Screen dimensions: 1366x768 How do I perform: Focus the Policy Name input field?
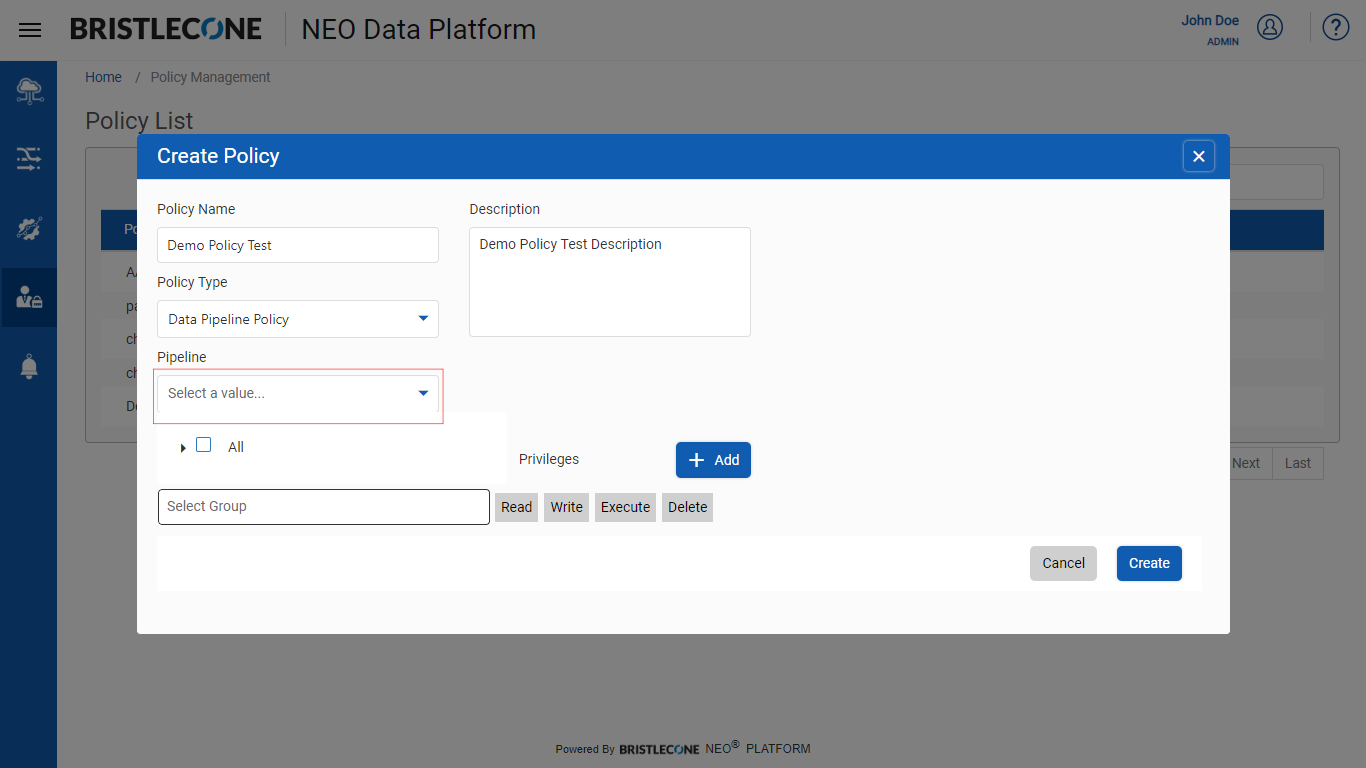tap(298, 245)
